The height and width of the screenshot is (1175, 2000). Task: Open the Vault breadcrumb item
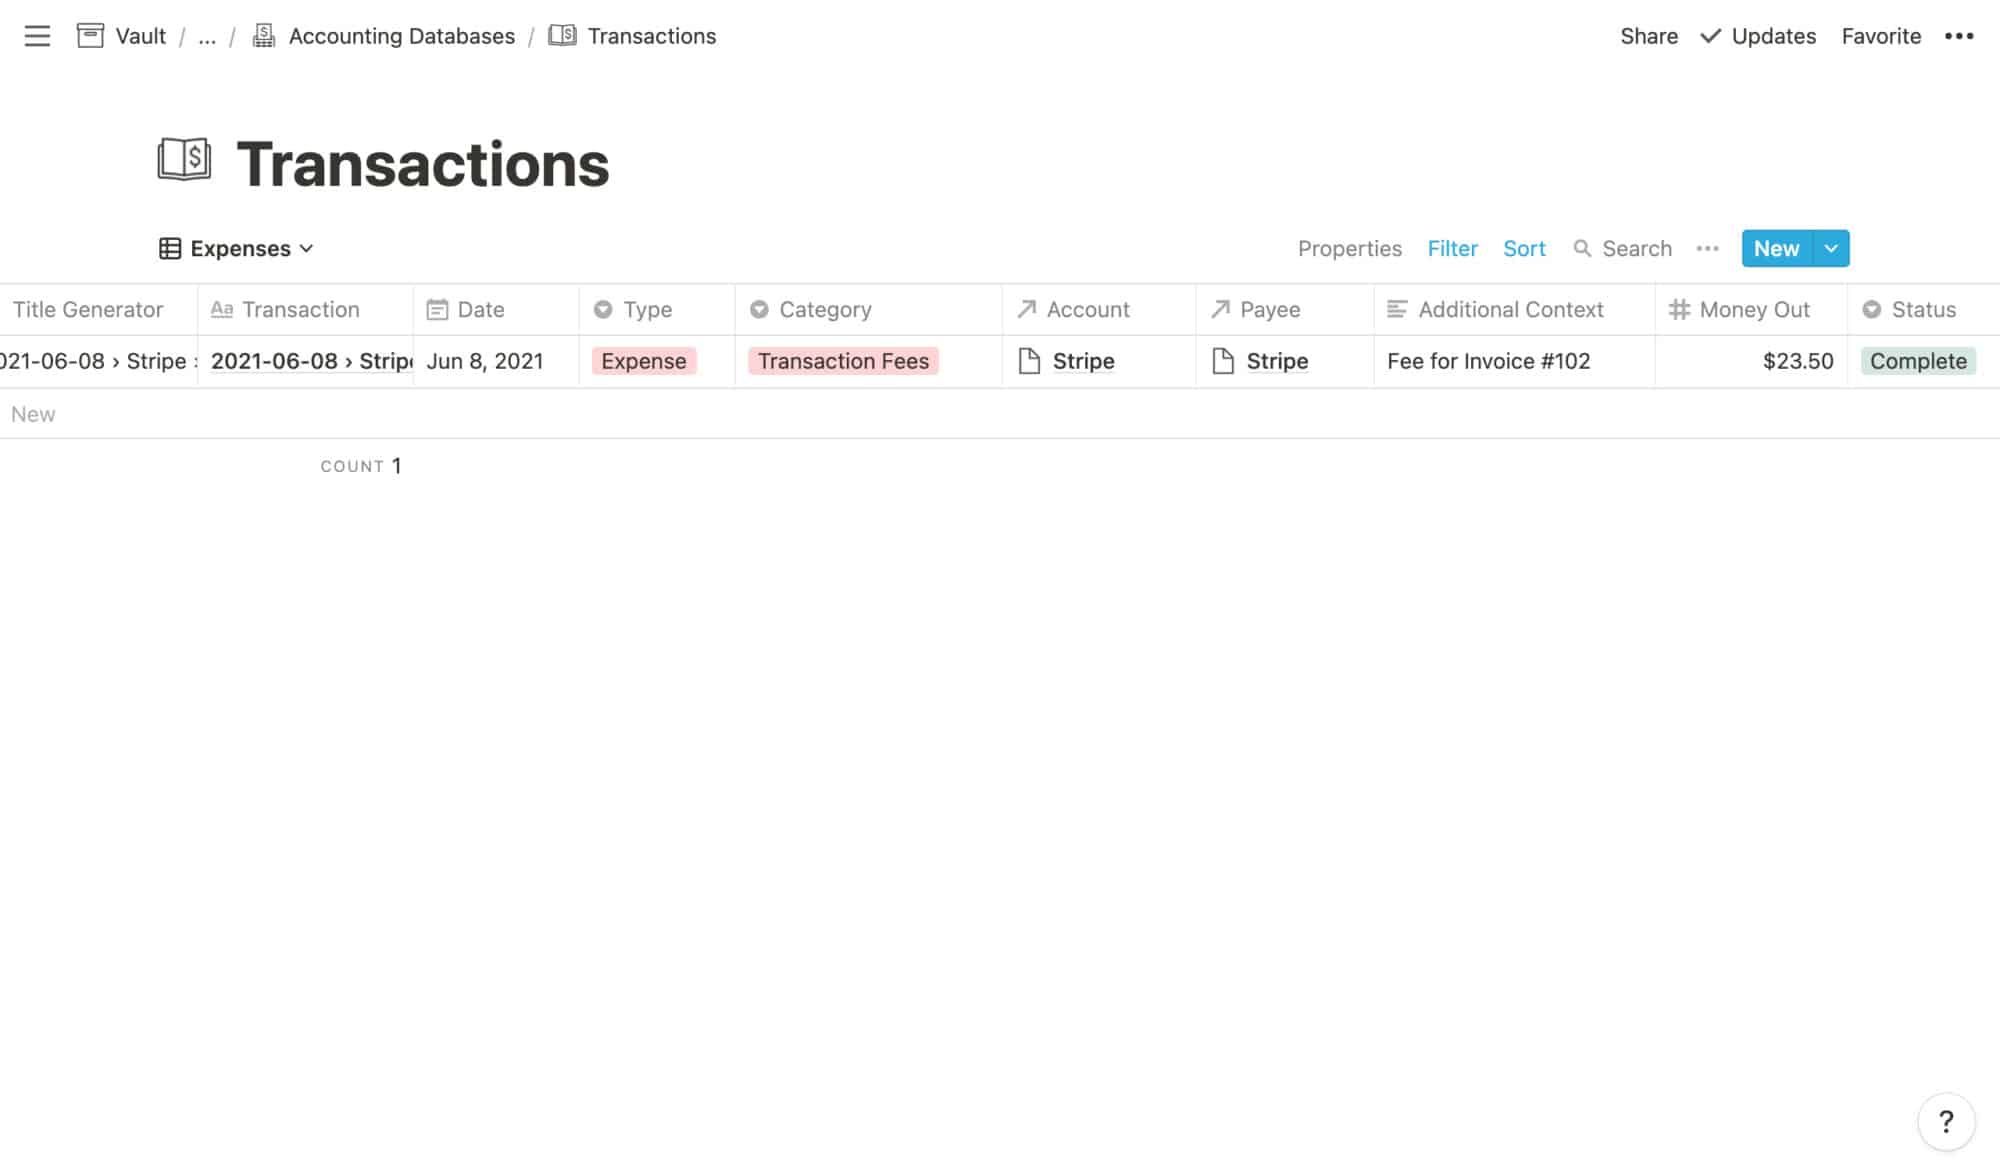(x=140, y=36)
